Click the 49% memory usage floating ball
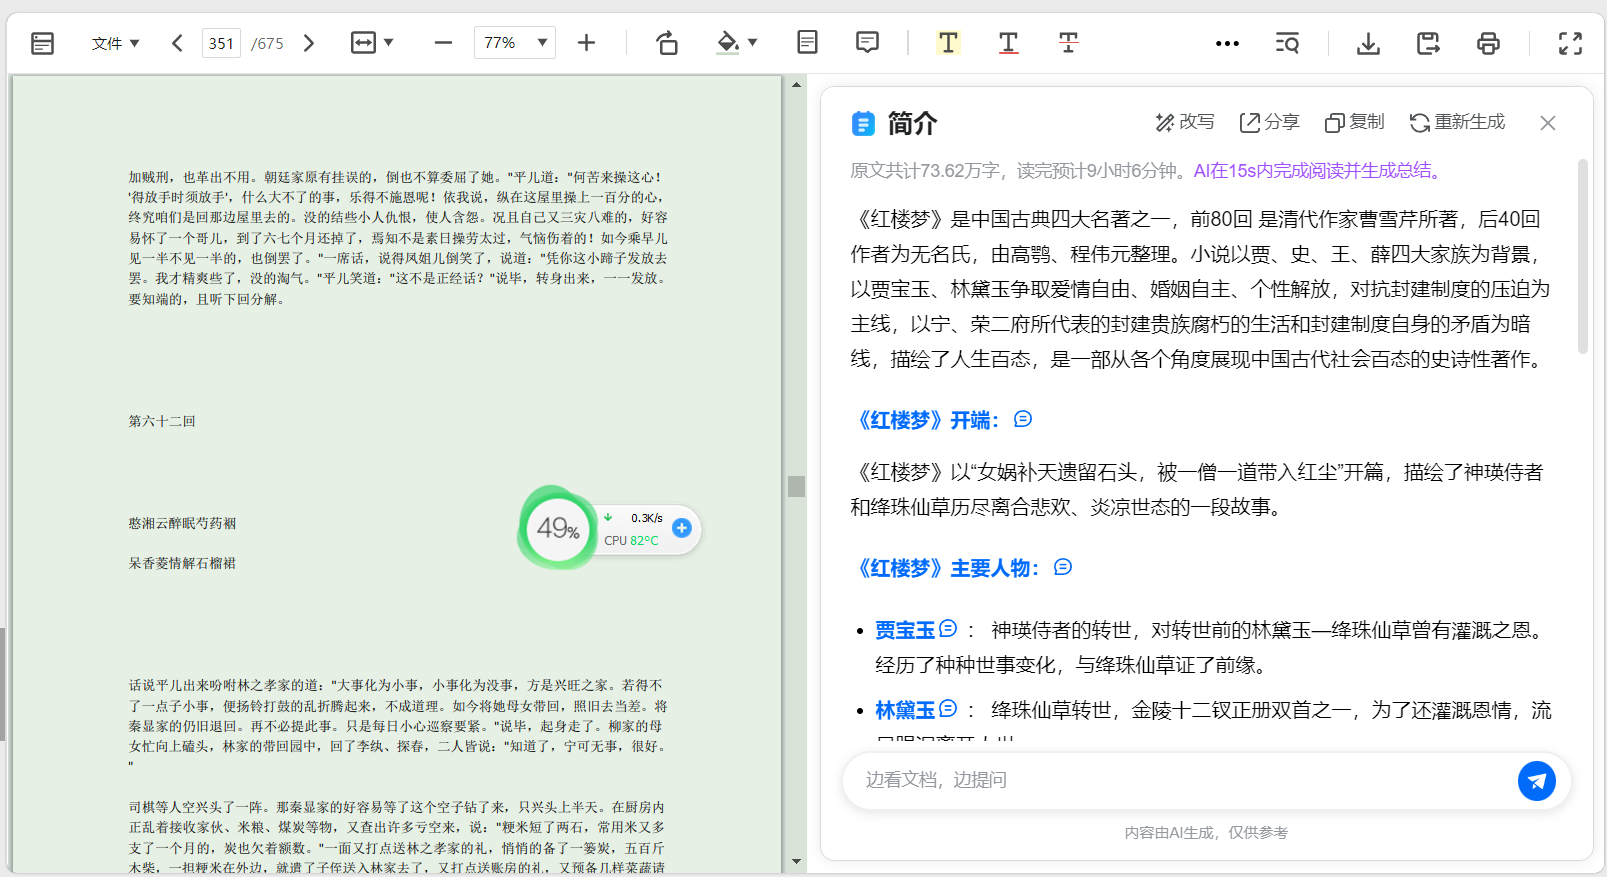 point(557,528)
